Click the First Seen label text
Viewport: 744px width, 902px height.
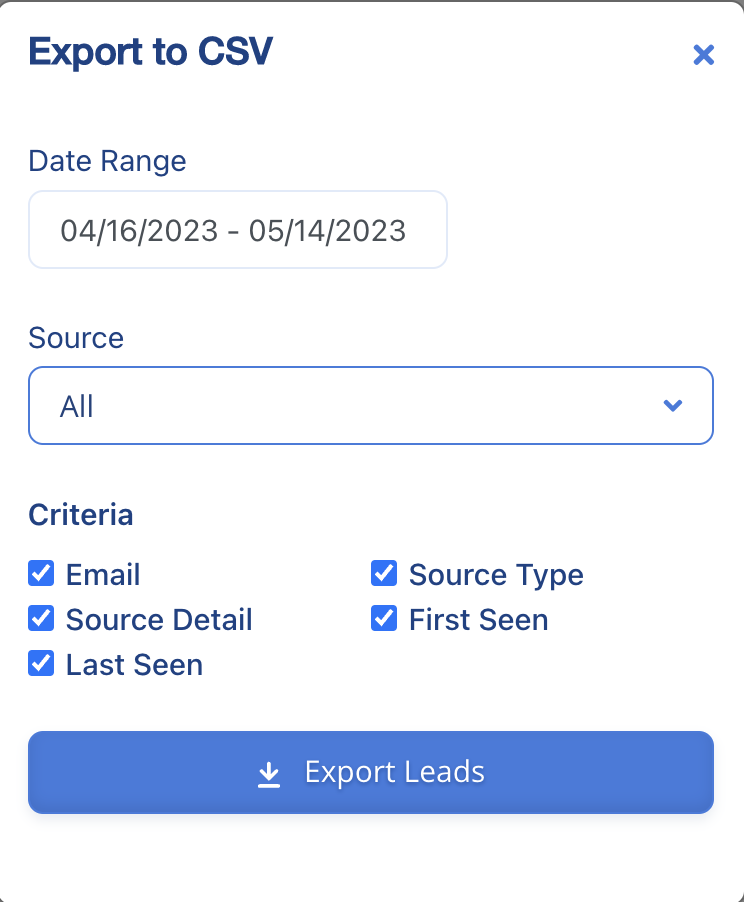point(478,619)
